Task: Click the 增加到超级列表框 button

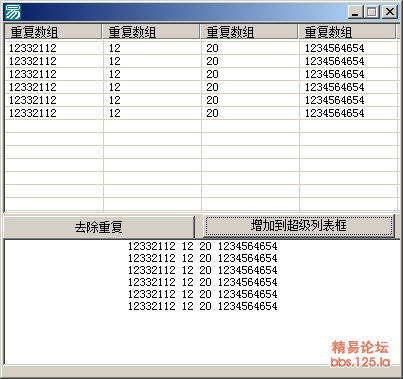Action: pos(299,226)
